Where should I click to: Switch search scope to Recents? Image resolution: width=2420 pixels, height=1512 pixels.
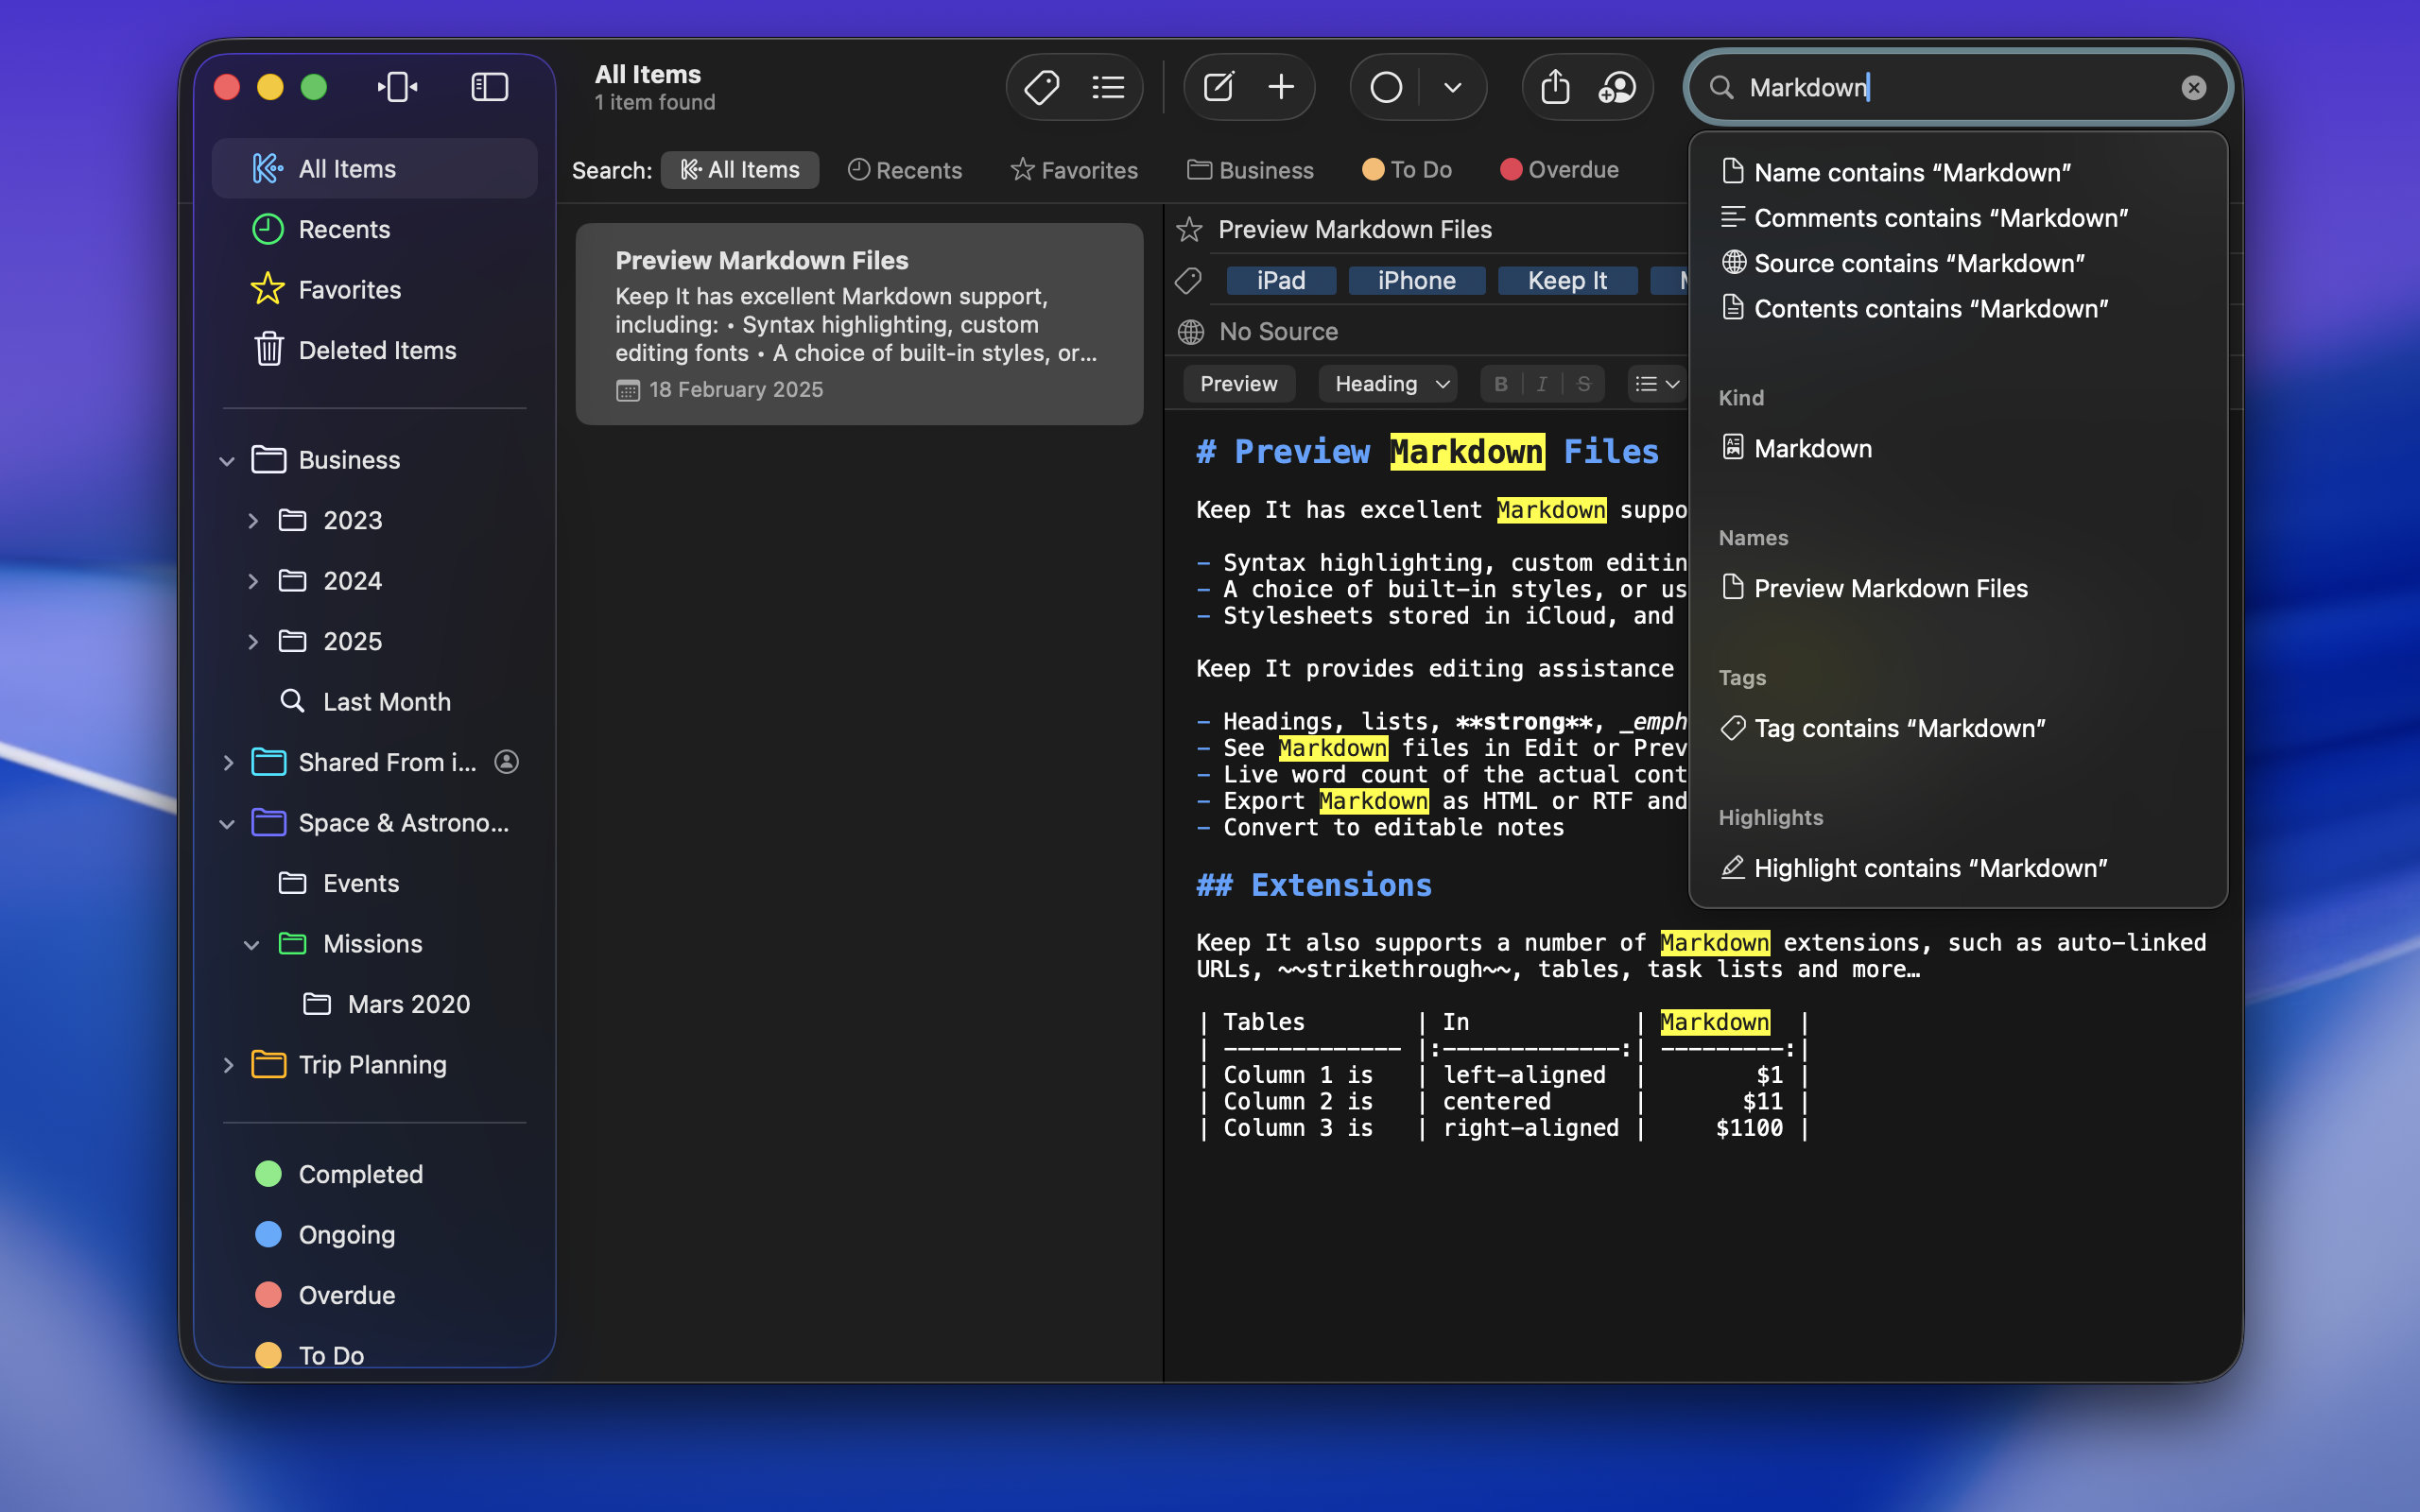(905, 170)
